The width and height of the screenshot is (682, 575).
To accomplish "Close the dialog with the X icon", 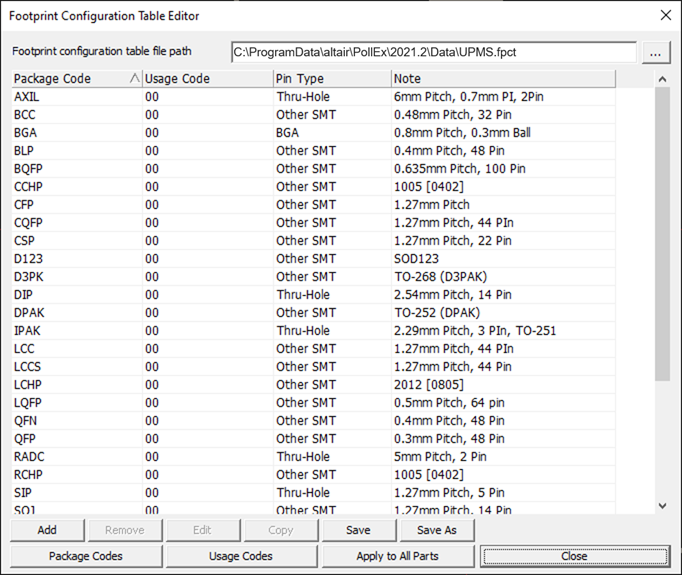I will (x=665, y=15).
